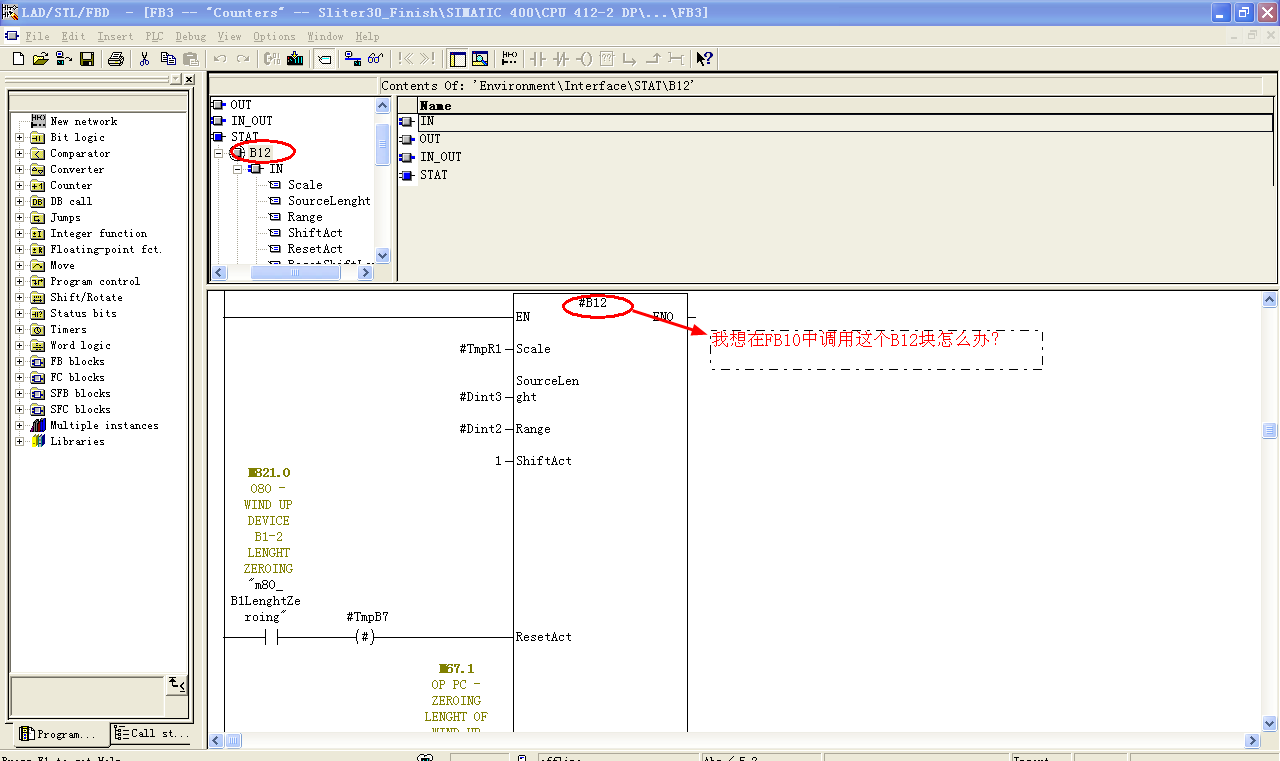1280x761 pixels.
Task: Select the Multiple instances tree item
Action: click(x=104, y=426)
